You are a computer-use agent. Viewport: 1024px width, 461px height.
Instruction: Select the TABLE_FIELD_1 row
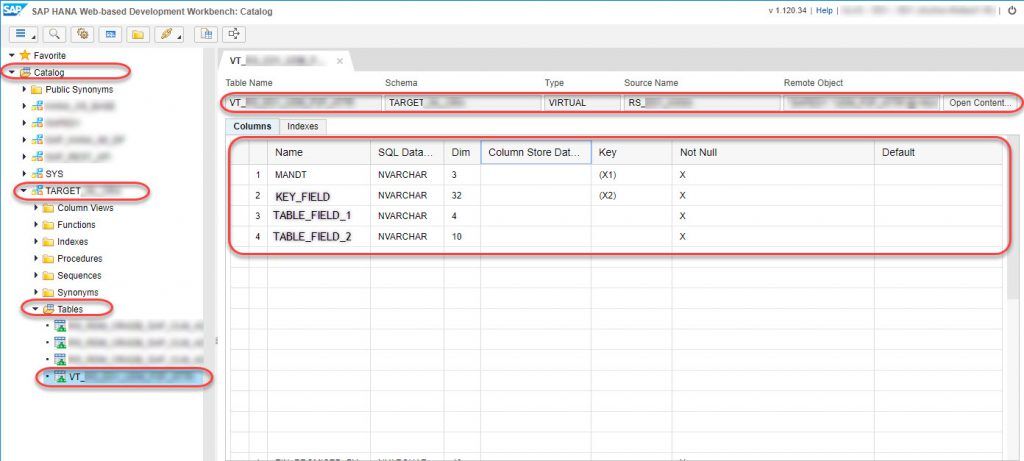(x=617, y=215)
